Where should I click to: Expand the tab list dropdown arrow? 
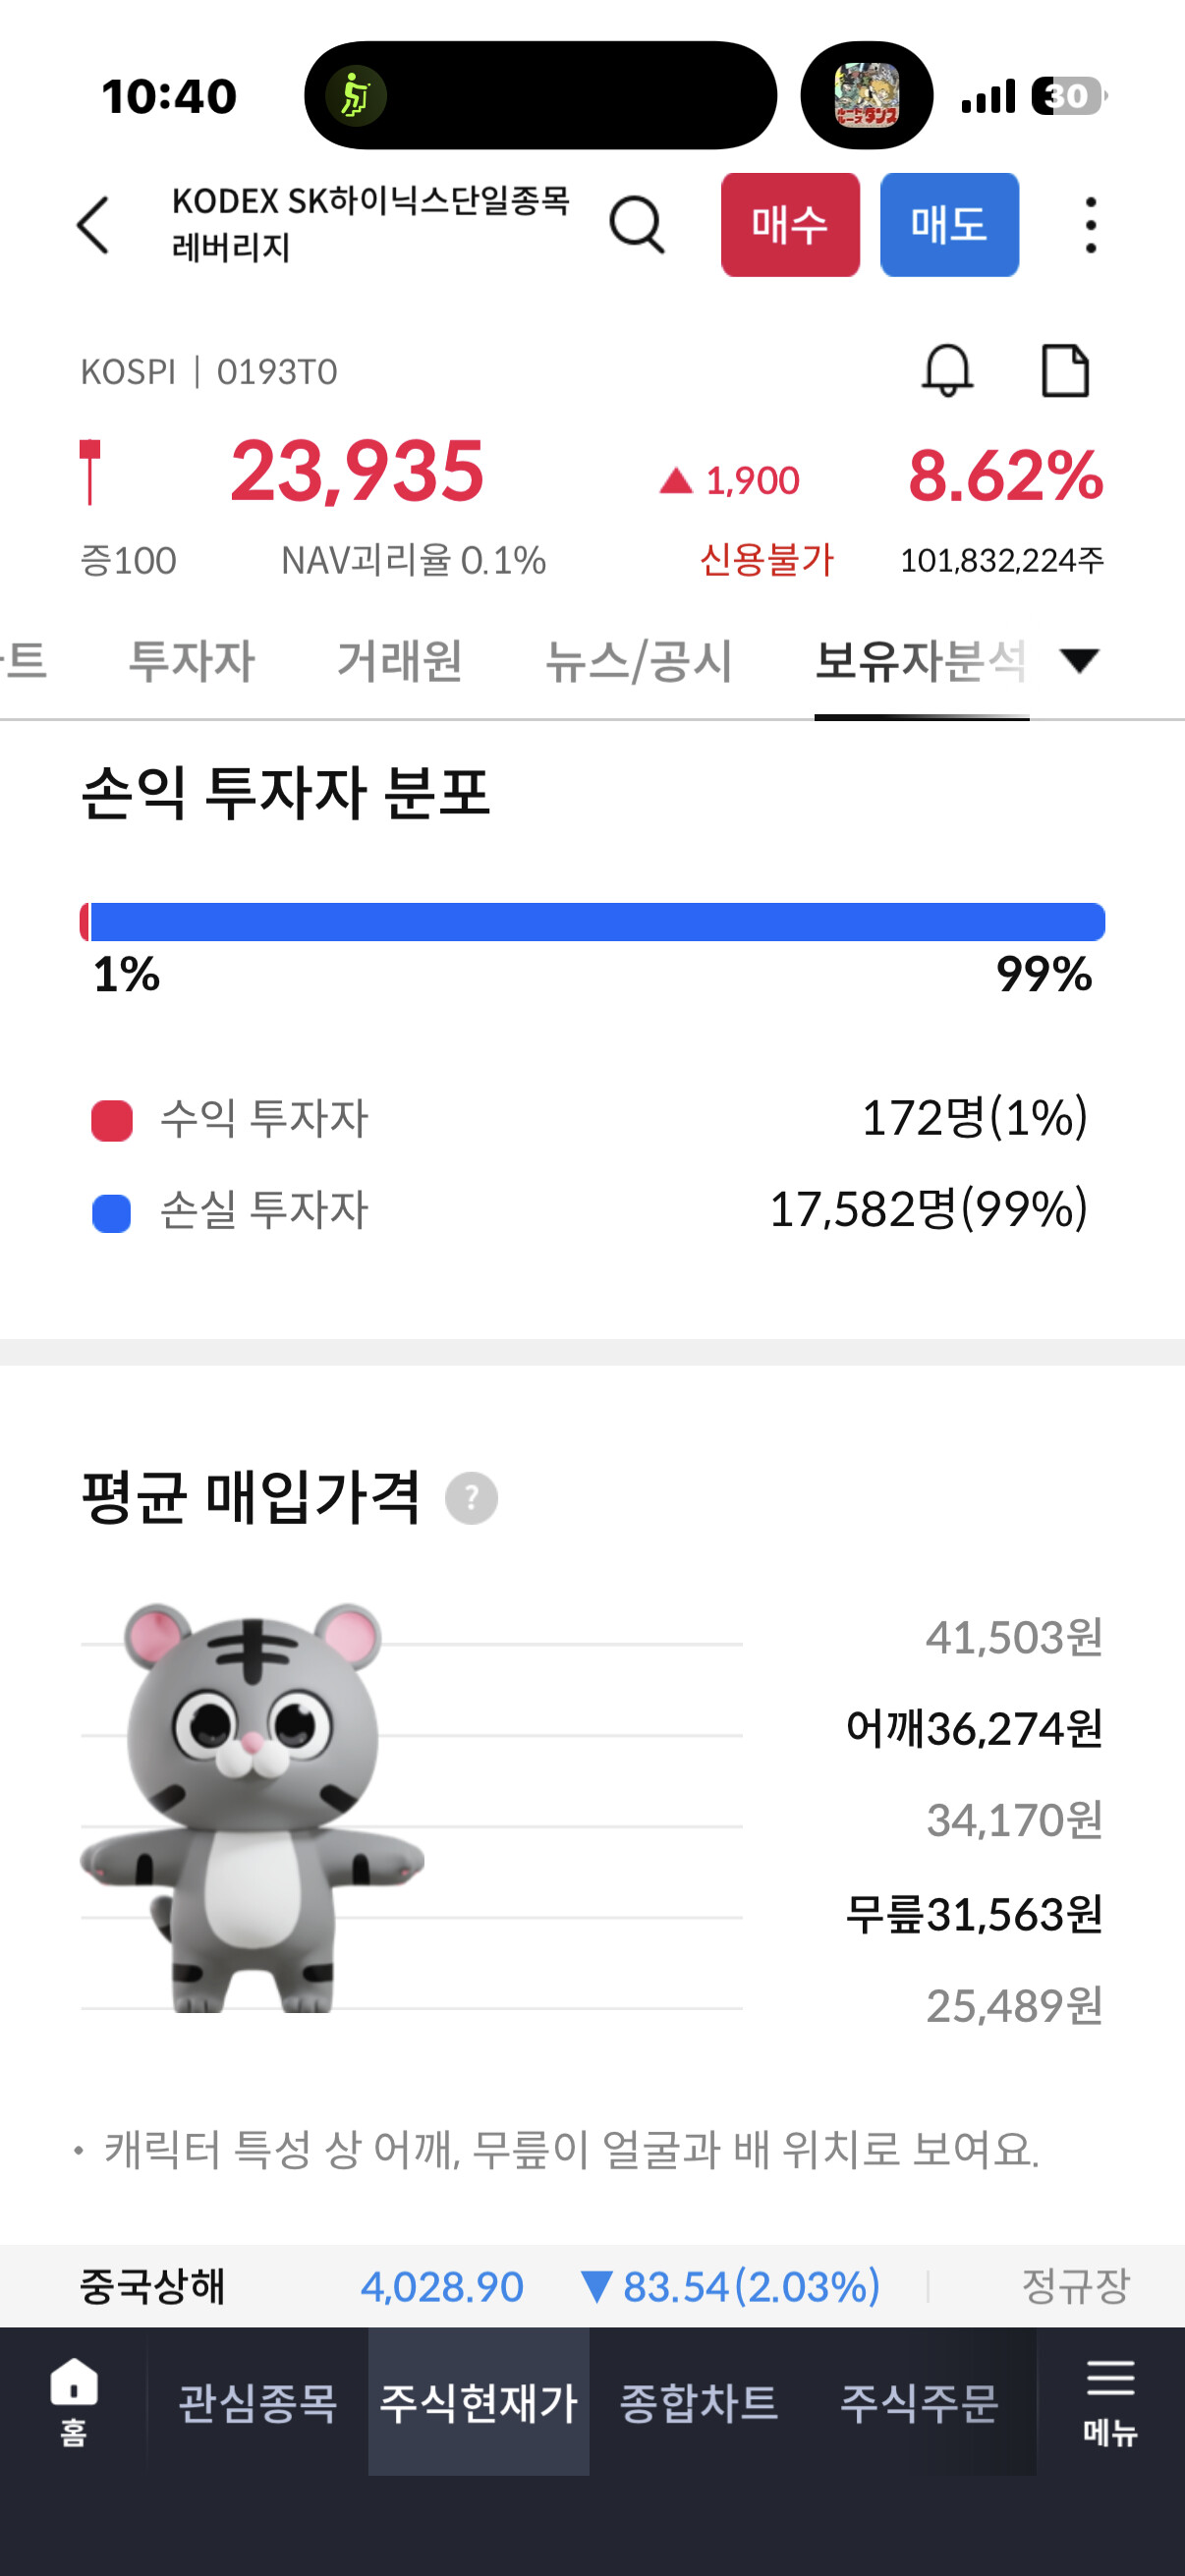pyautogui.click(x=1080, y=661)
